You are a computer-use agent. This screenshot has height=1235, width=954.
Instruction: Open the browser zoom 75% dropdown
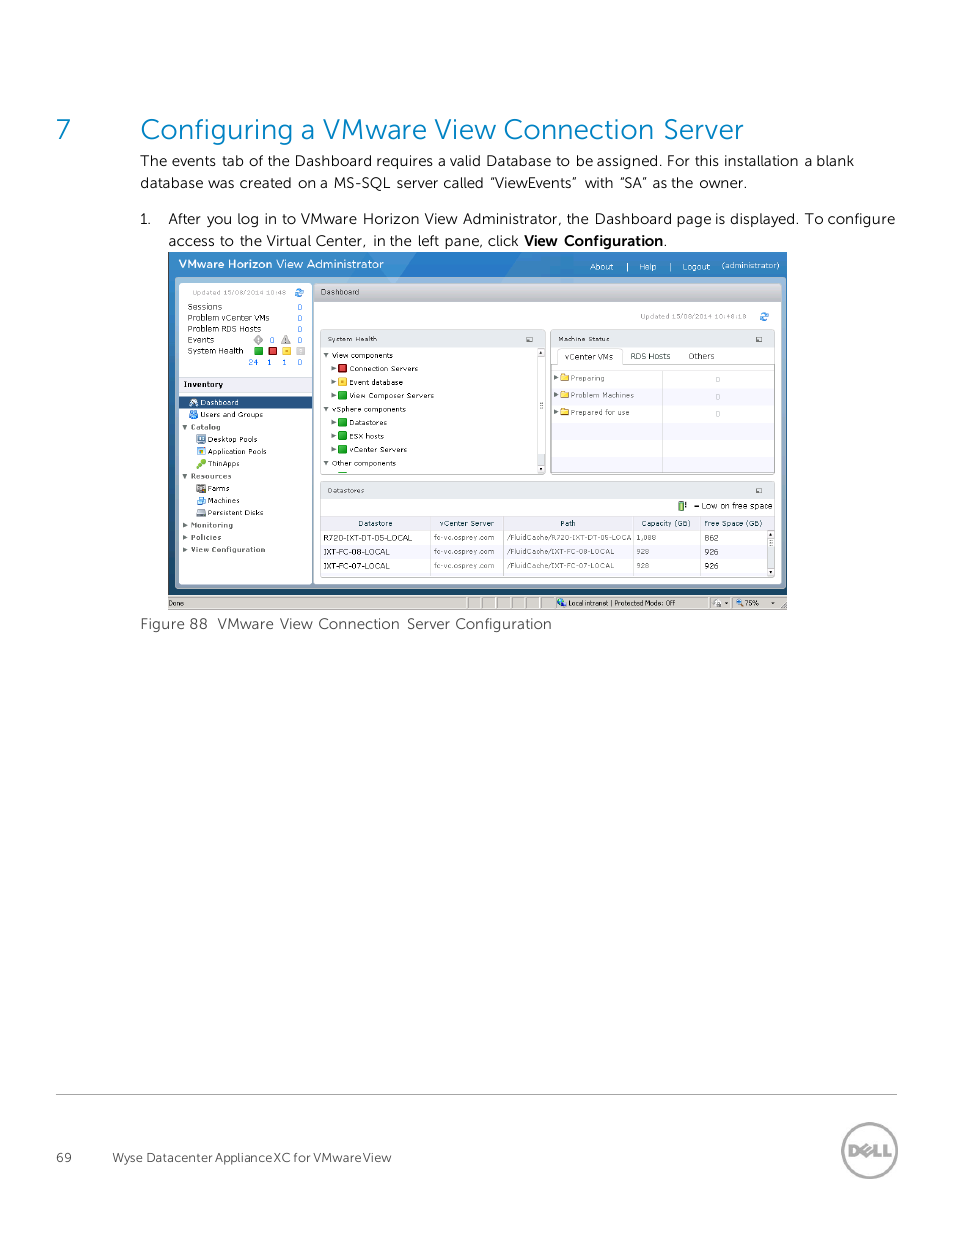click(773, 604)
